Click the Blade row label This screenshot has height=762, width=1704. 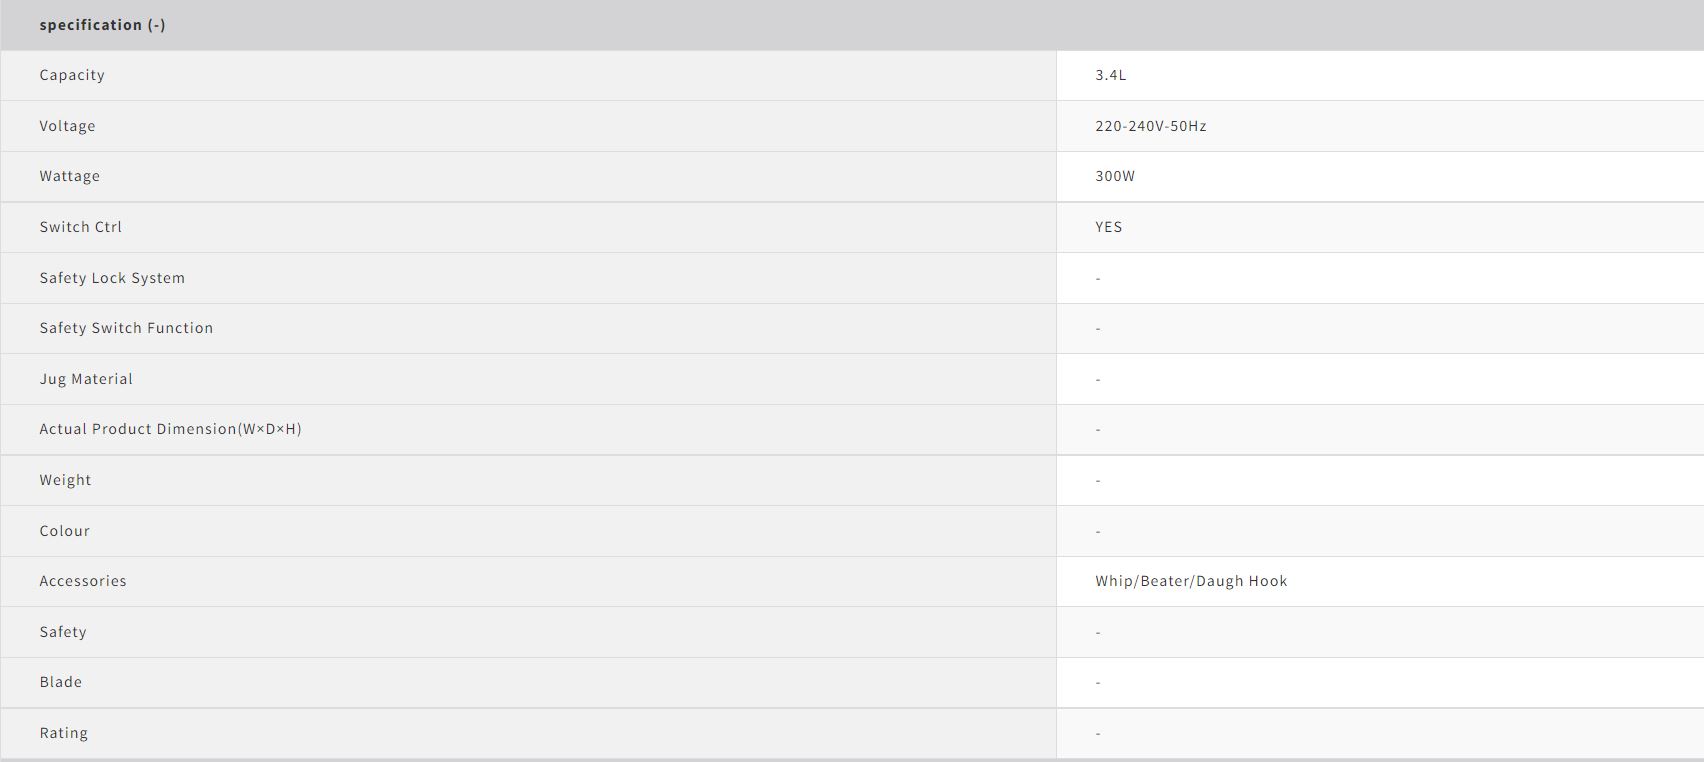[x=60, y=682]
